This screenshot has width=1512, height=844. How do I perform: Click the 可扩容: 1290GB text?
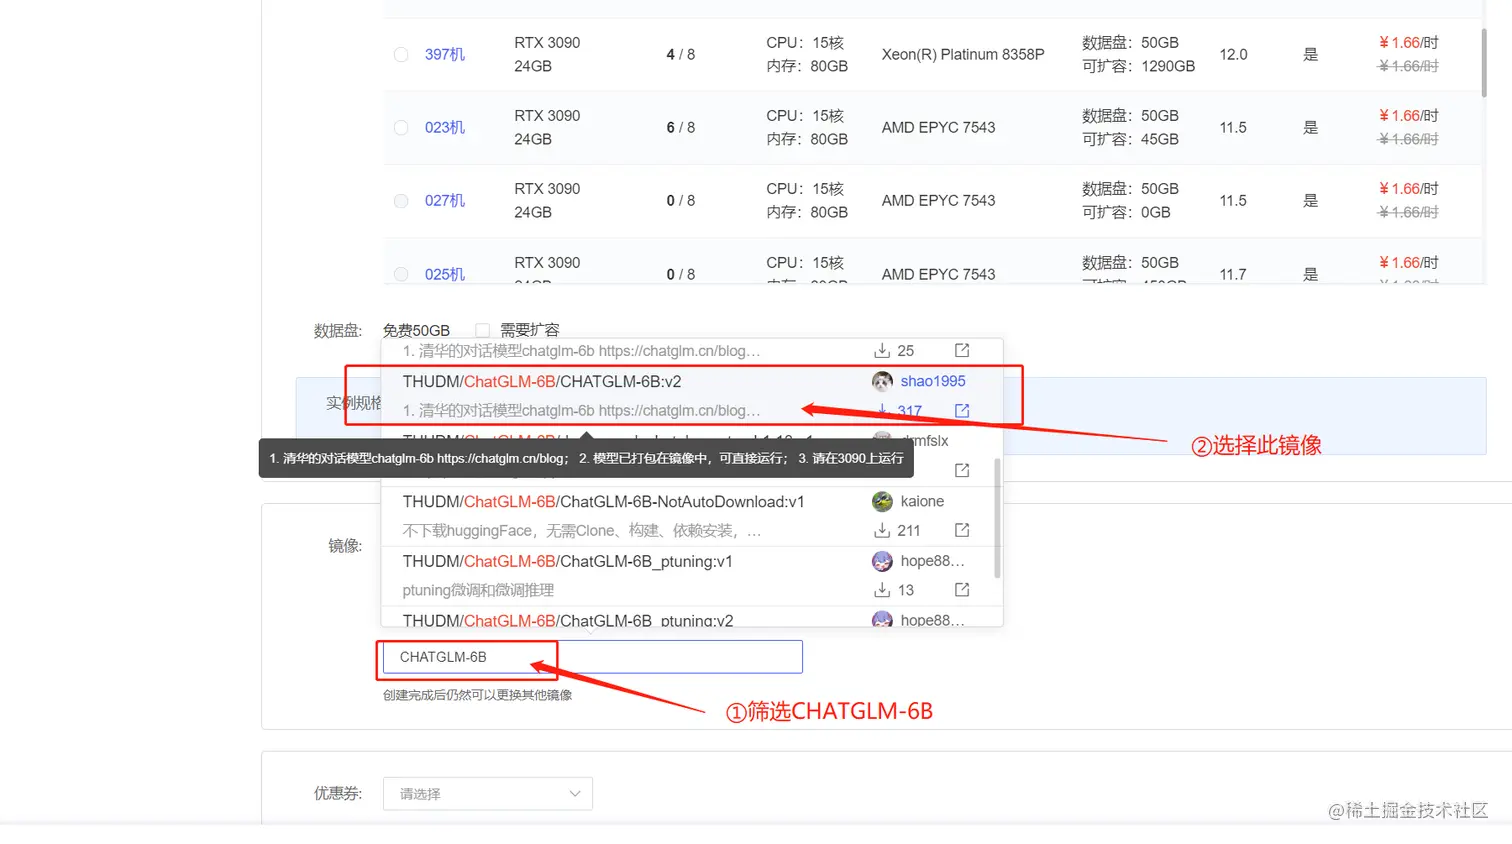tap(1138, 66)
